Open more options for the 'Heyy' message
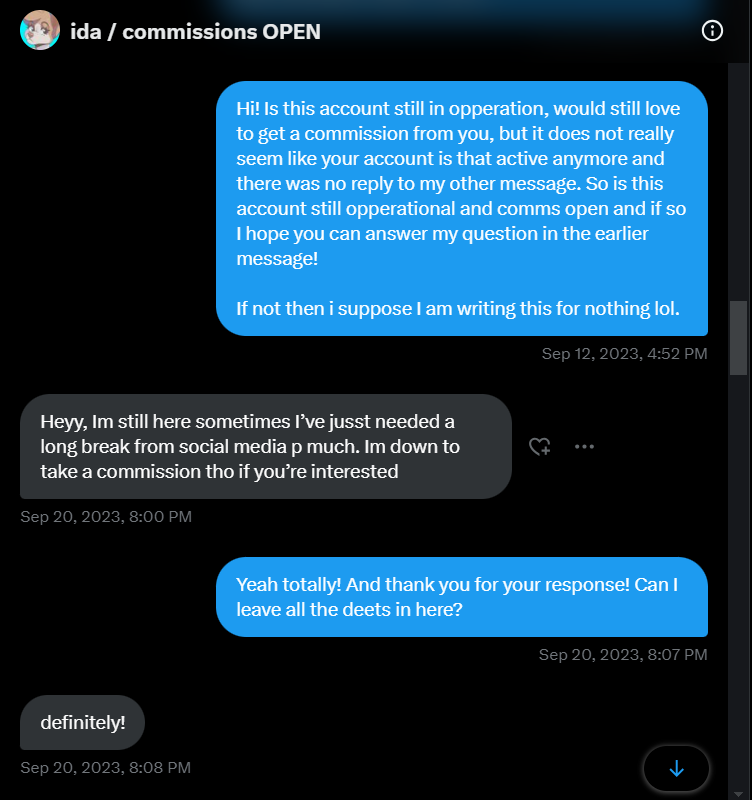 pyautogui.click(x=585, y=447)
